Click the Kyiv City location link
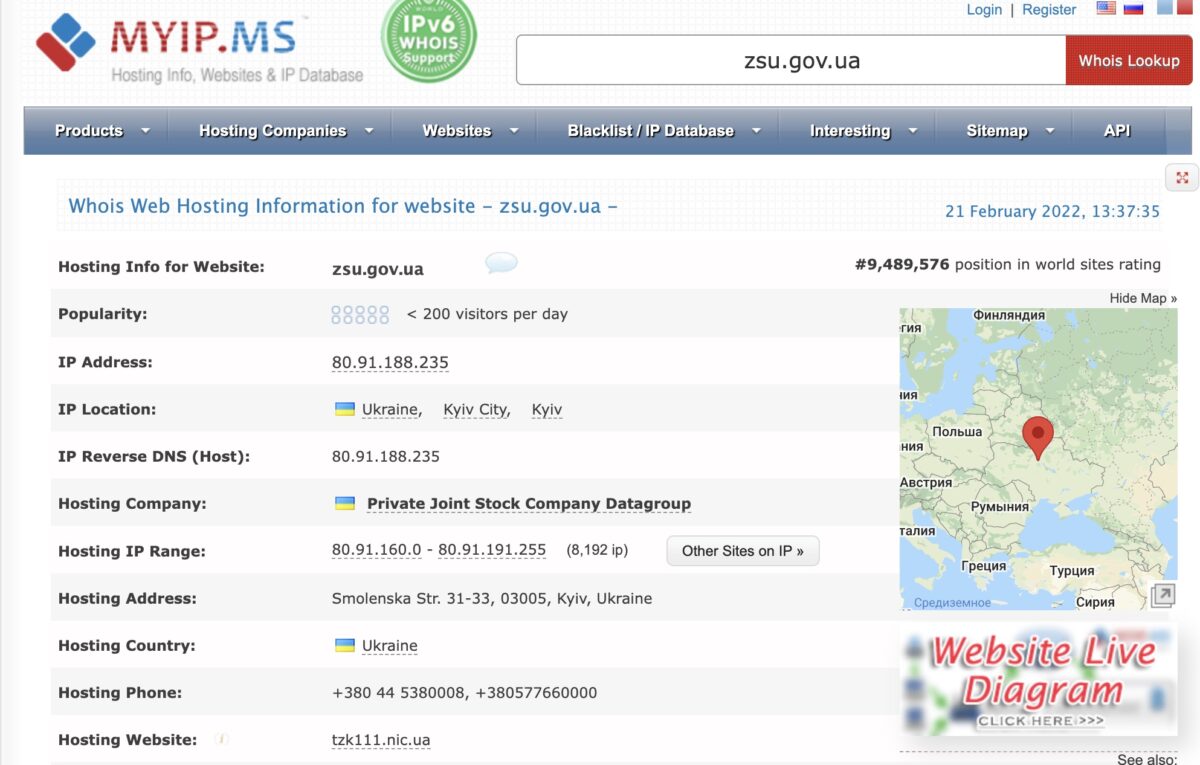Screen dimensions: 1200x765 coord(476,409)
